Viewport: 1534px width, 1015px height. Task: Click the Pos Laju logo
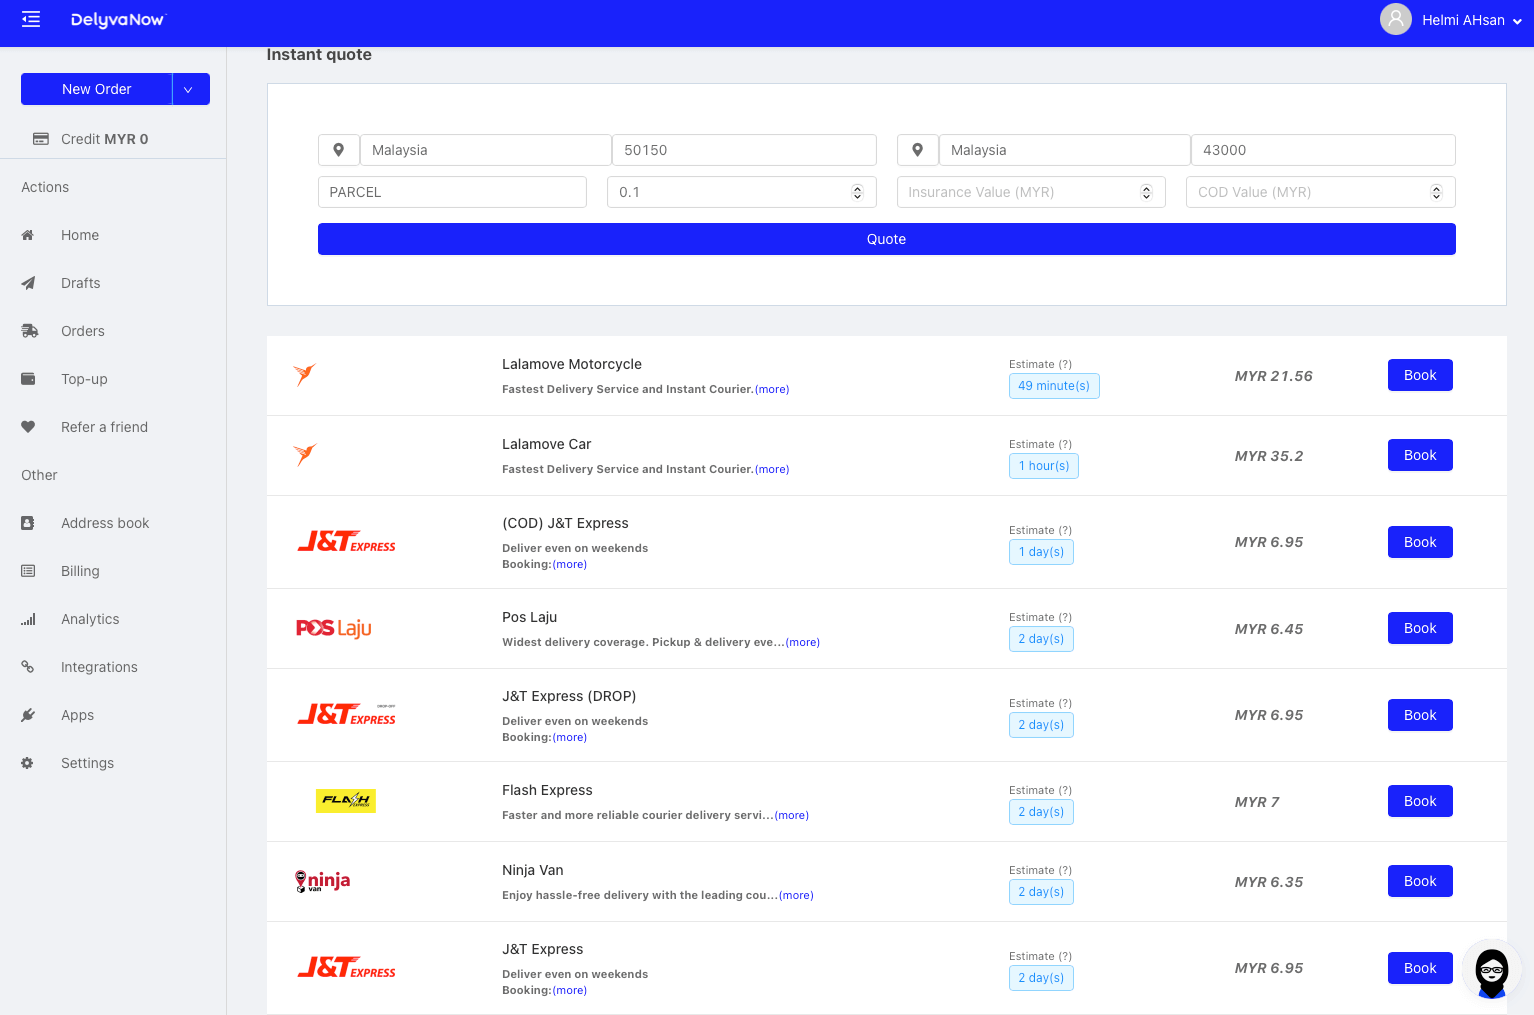click(x=334, y=628)
